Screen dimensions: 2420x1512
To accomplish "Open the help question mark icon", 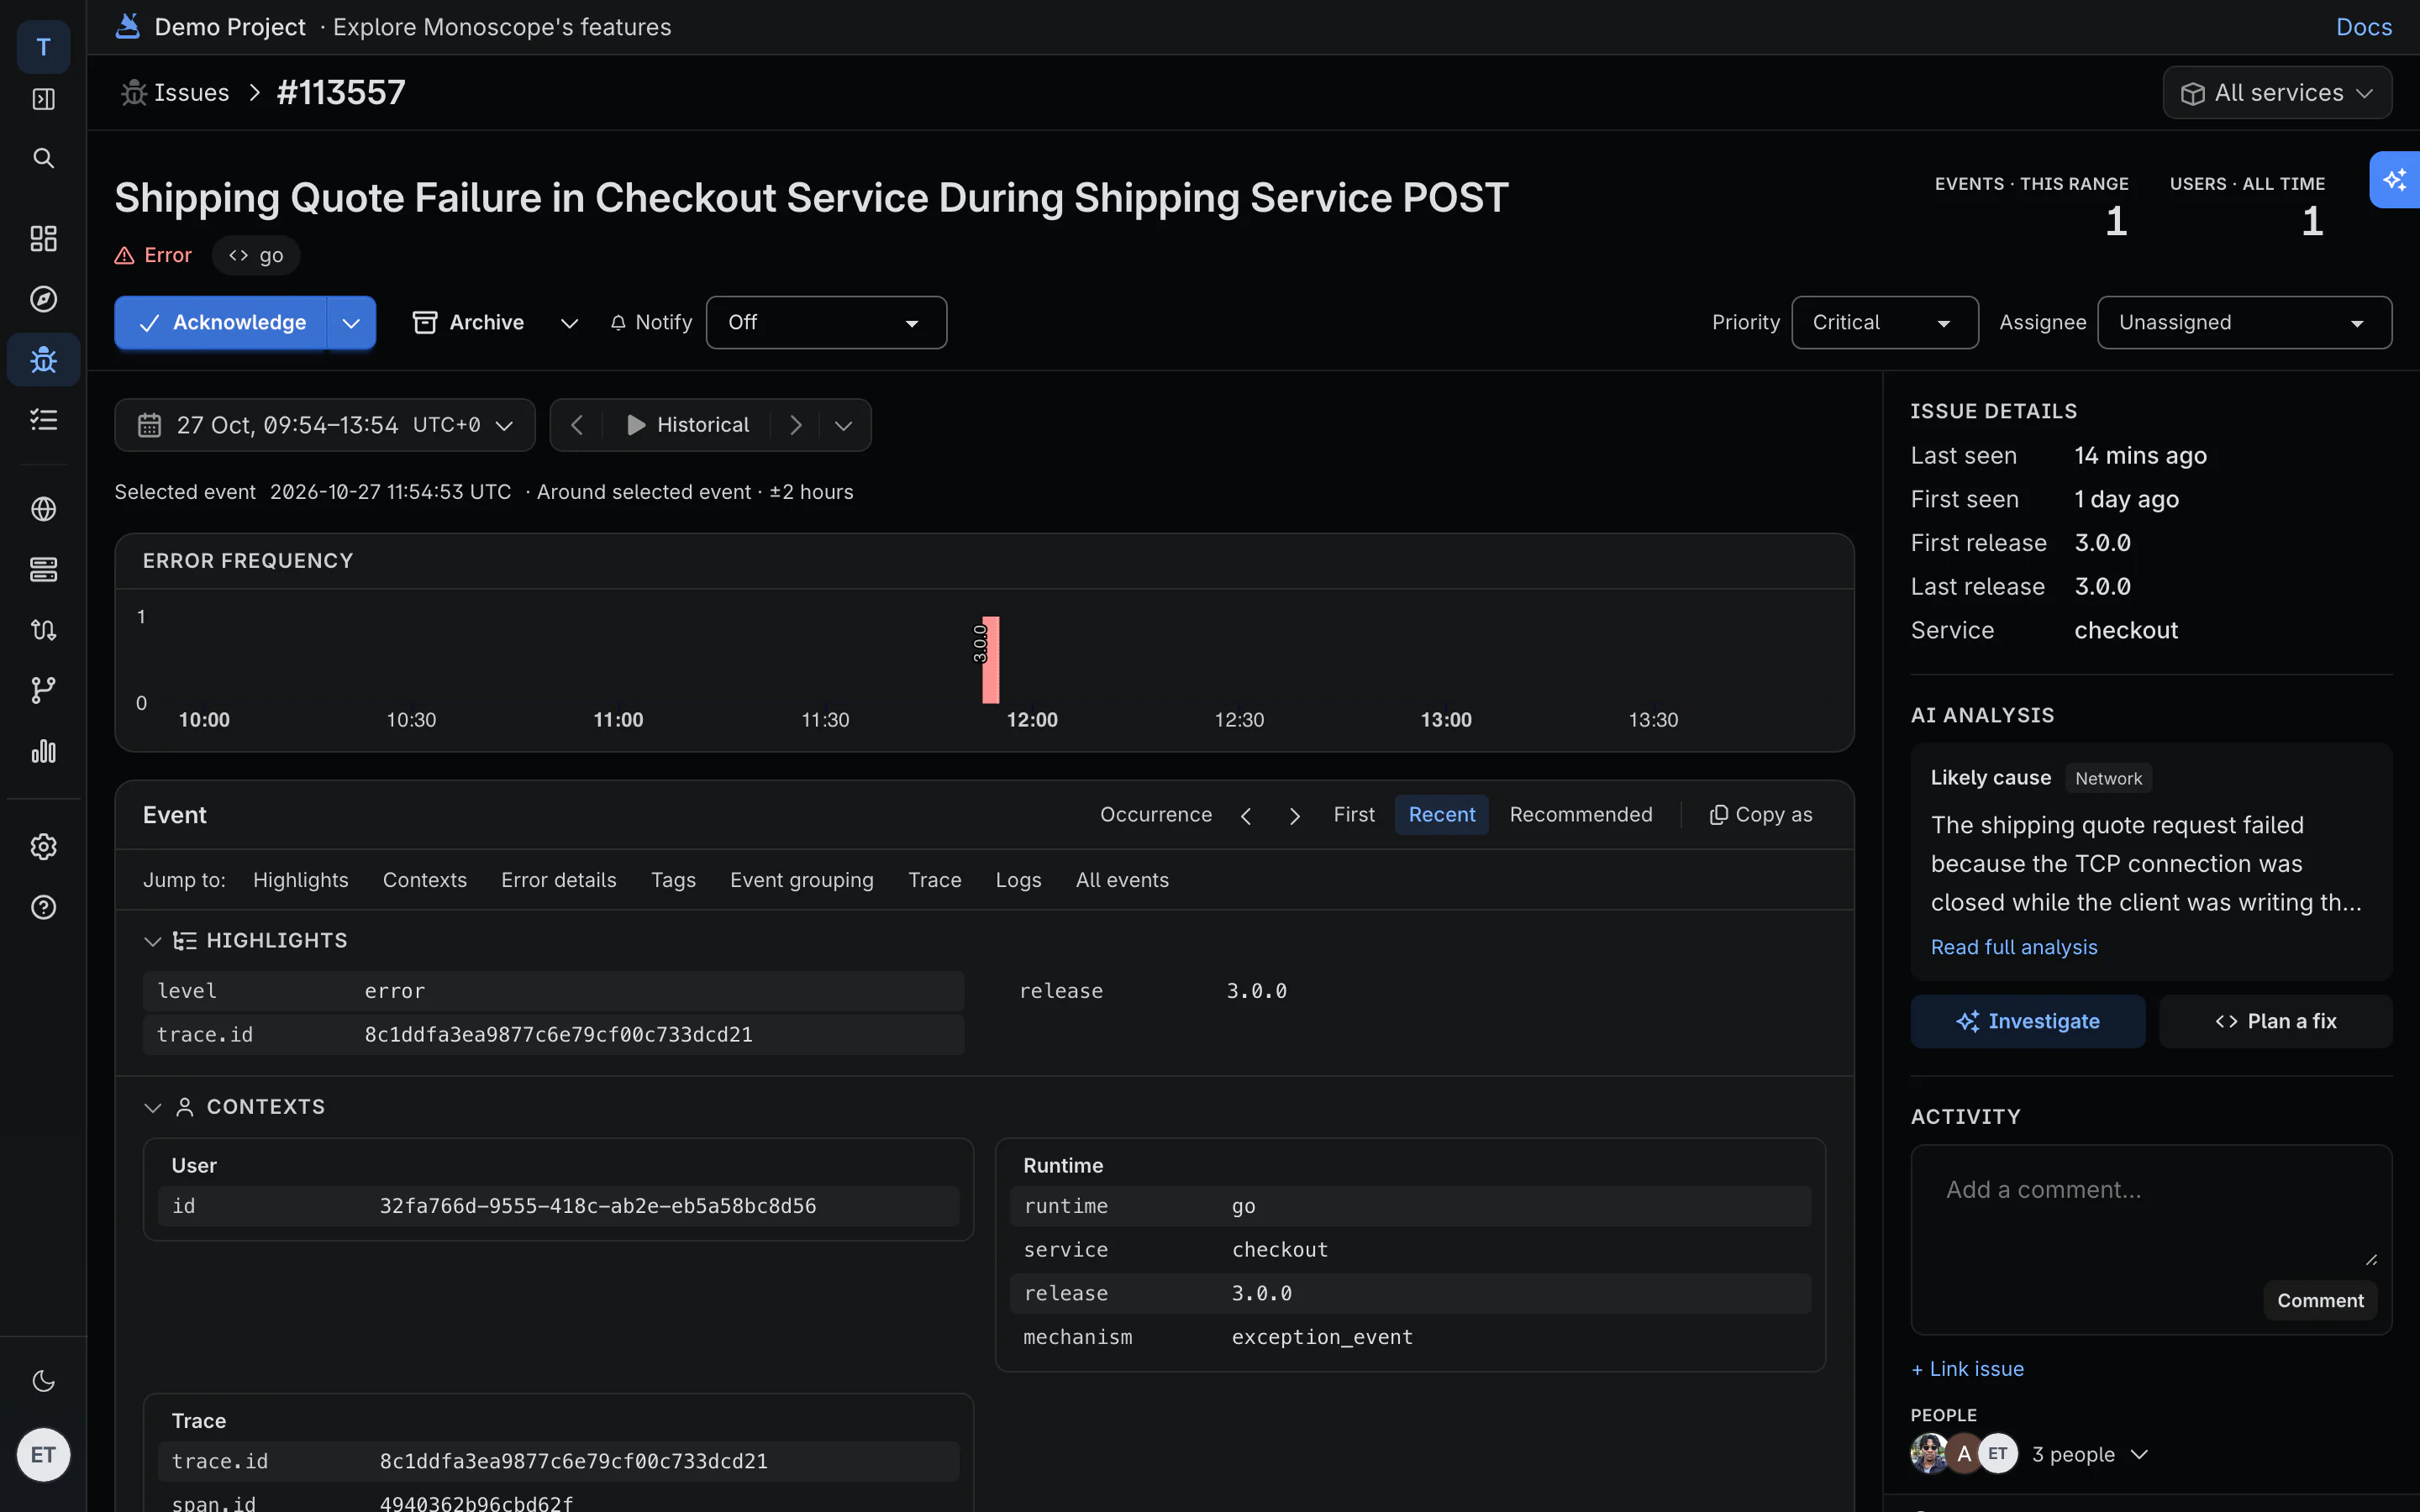I will pyautogui.click(x=43, y=907).
